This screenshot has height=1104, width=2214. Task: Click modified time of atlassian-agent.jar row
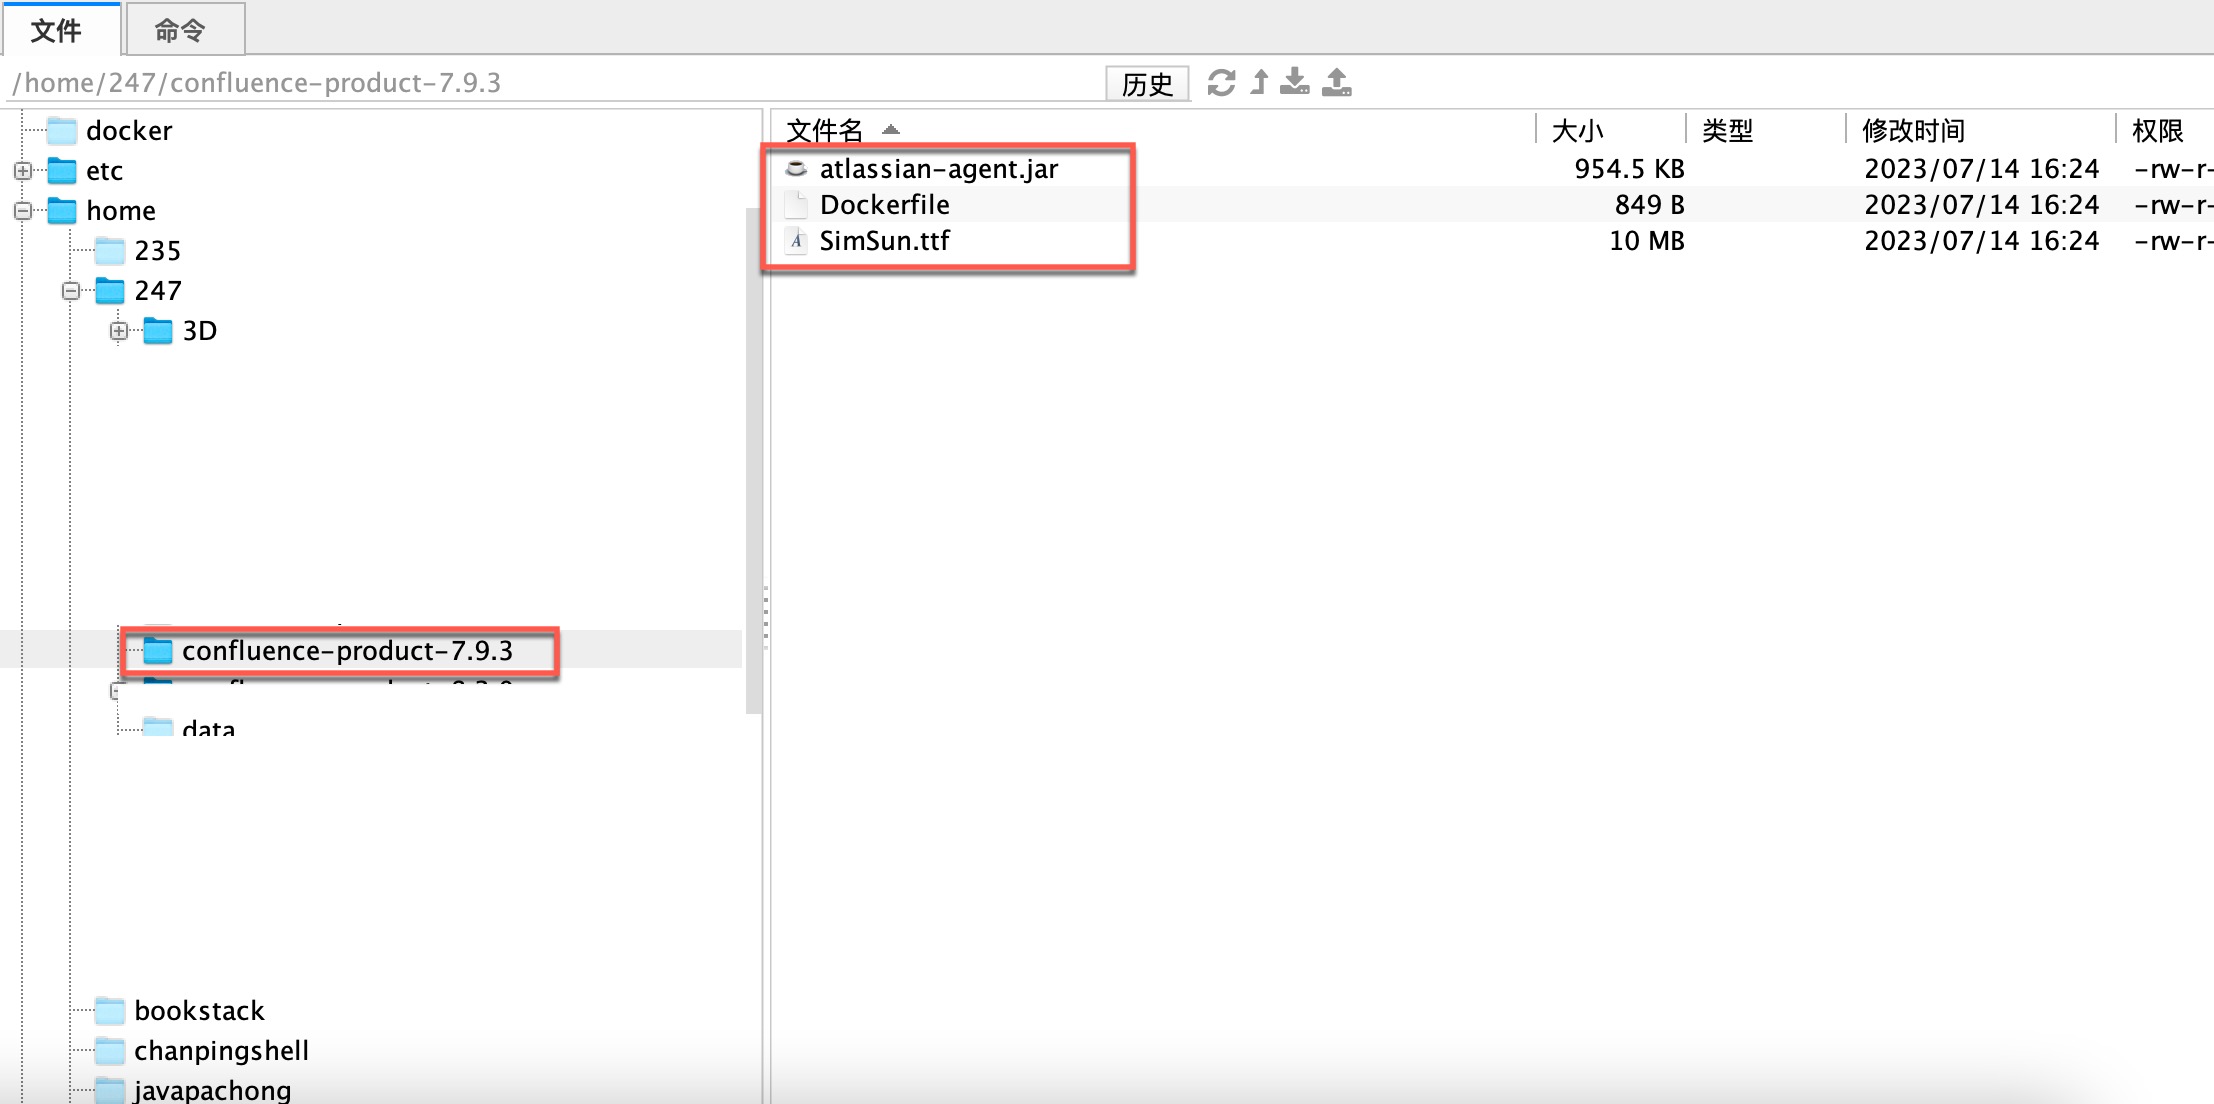click(1981, 169)
